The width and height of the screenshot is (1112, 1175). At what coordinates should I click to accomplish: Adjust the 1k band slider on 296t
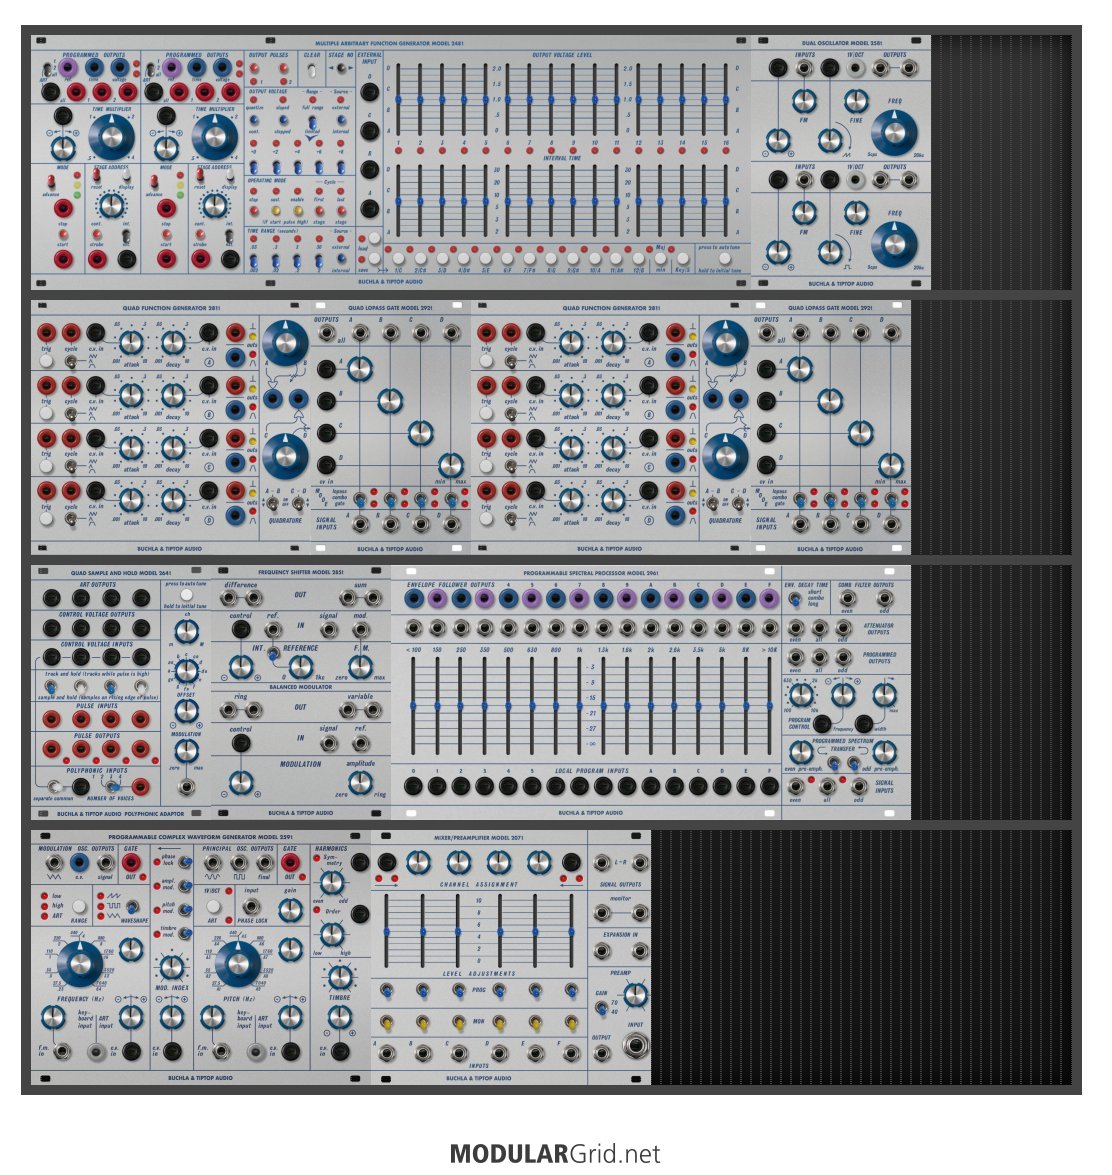(x=579, y=706)
